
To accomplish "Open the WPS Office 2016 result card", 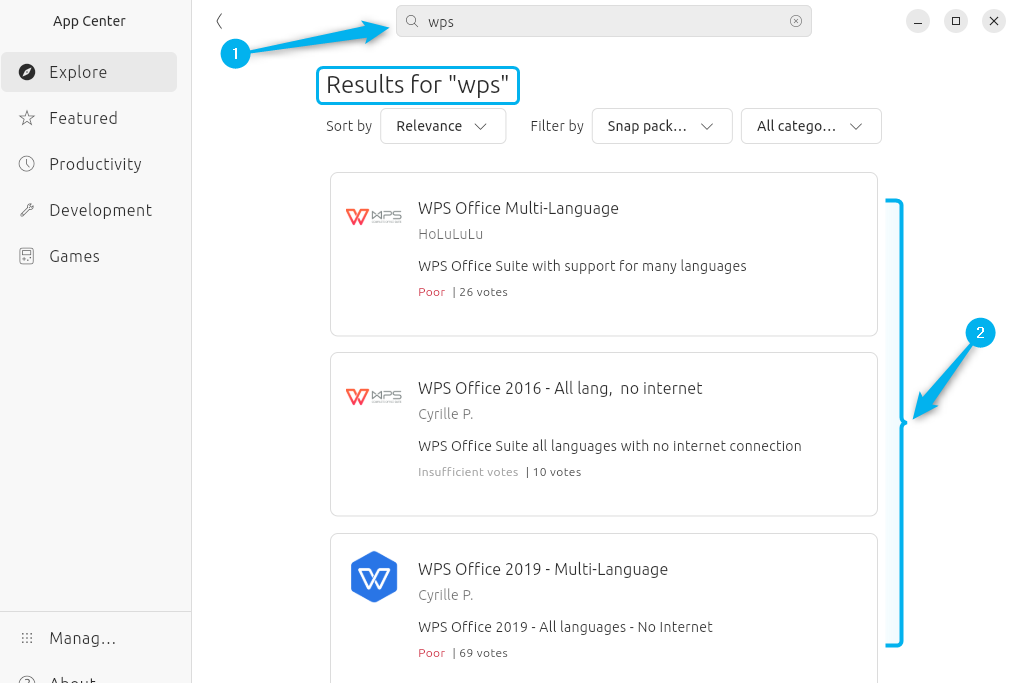I will (603, 433).
